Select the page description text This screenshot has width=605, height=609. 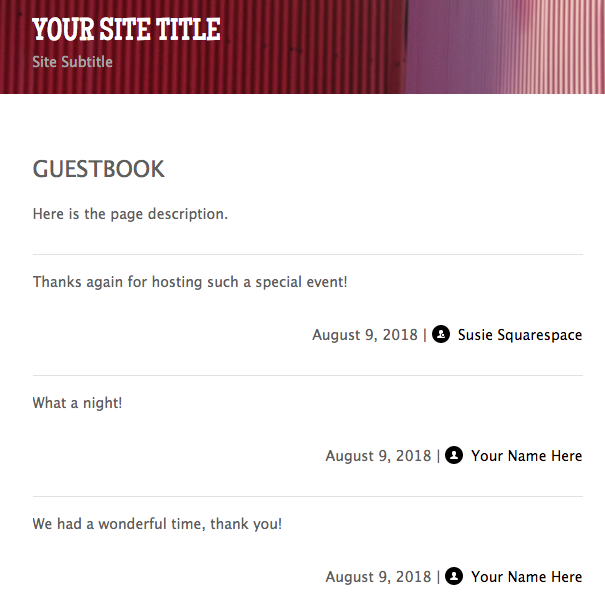130,214
